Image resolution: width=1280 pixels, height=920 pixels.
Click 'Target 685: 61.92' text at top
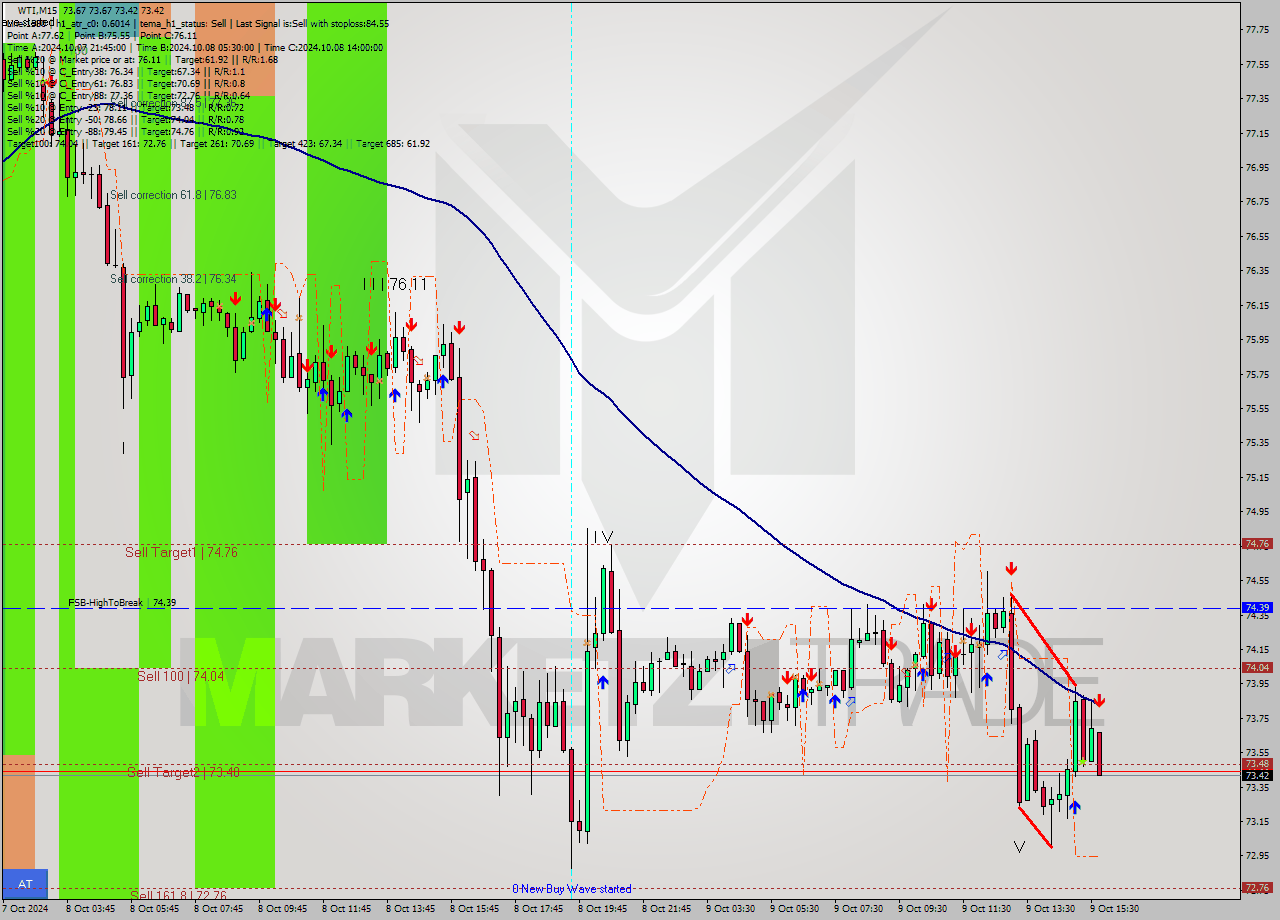393,143
